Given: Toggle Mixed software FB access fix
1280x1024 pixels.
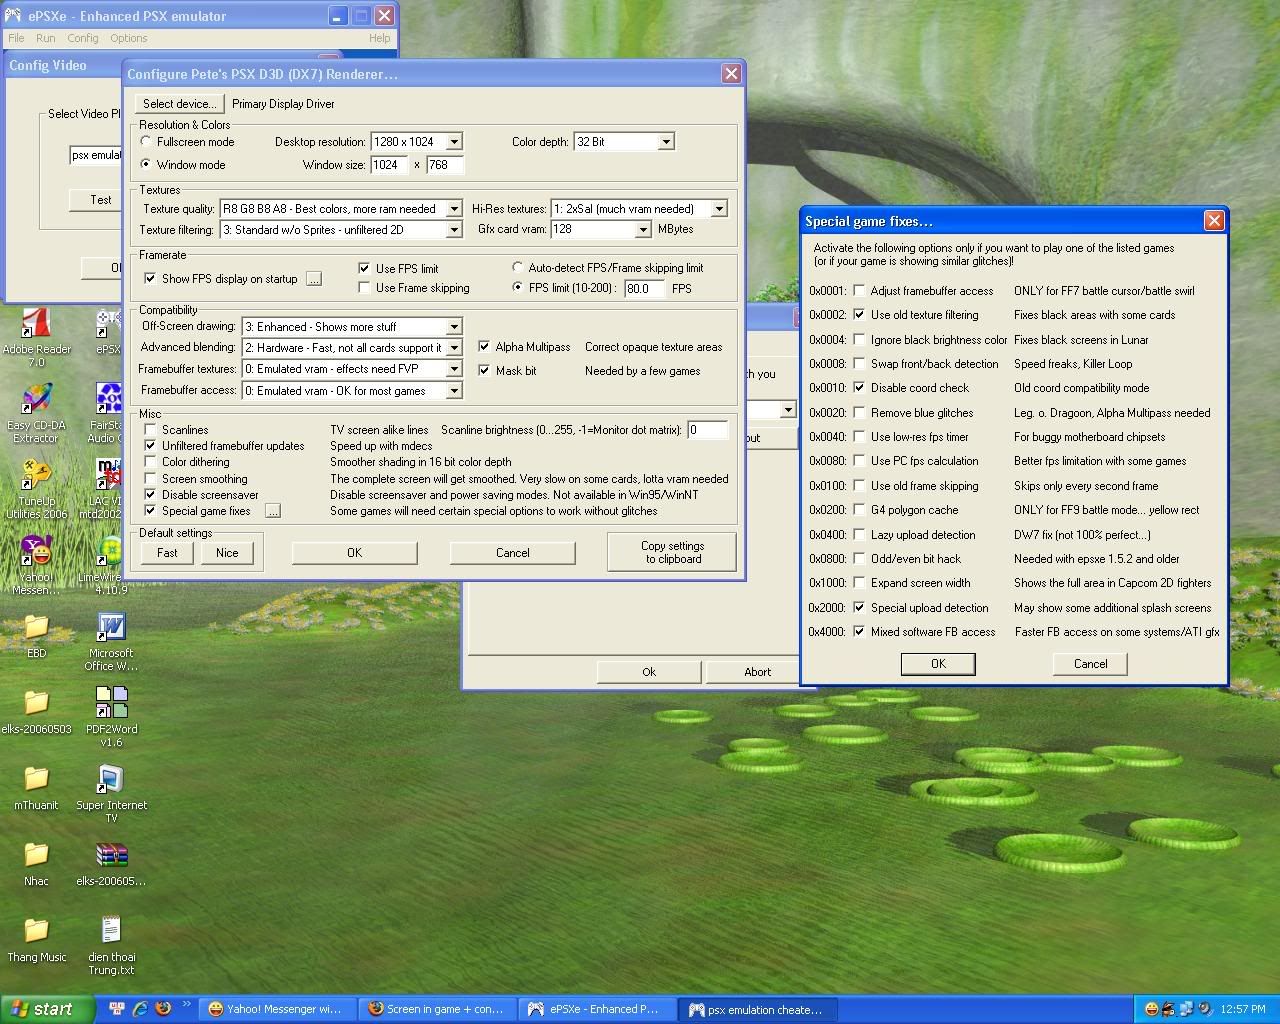Looking at the screenshot, I should tap(859, 632).
